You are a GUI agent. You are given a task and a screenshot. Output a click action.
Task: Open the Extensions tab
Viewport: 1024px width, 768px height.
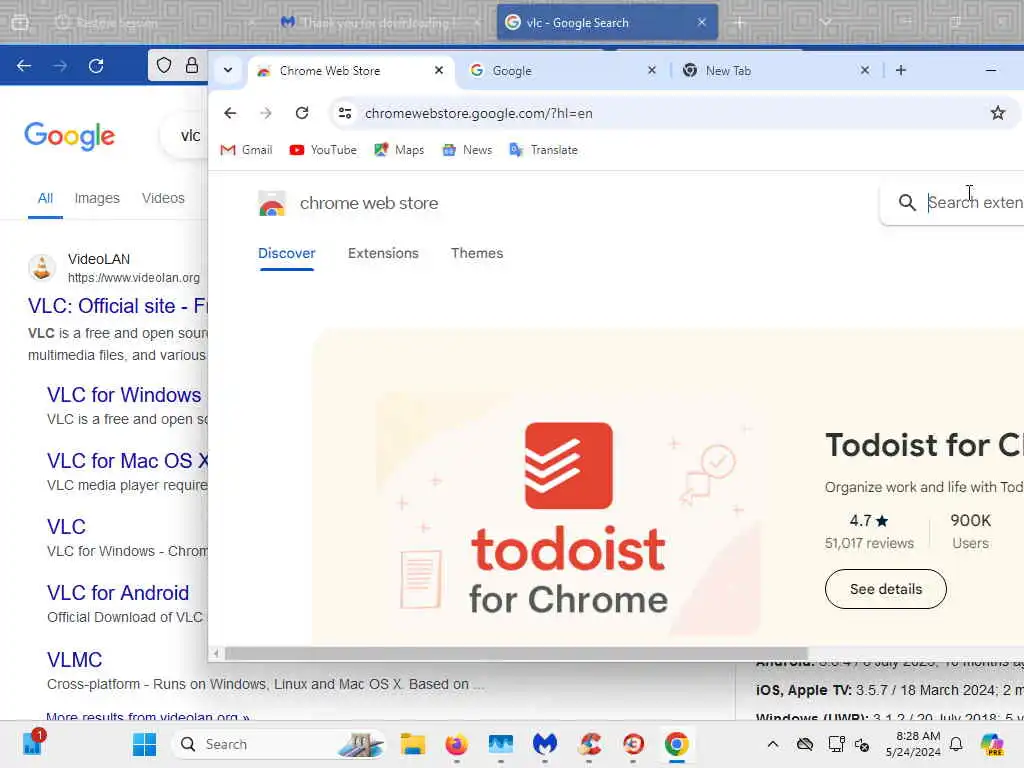point(383,253)
